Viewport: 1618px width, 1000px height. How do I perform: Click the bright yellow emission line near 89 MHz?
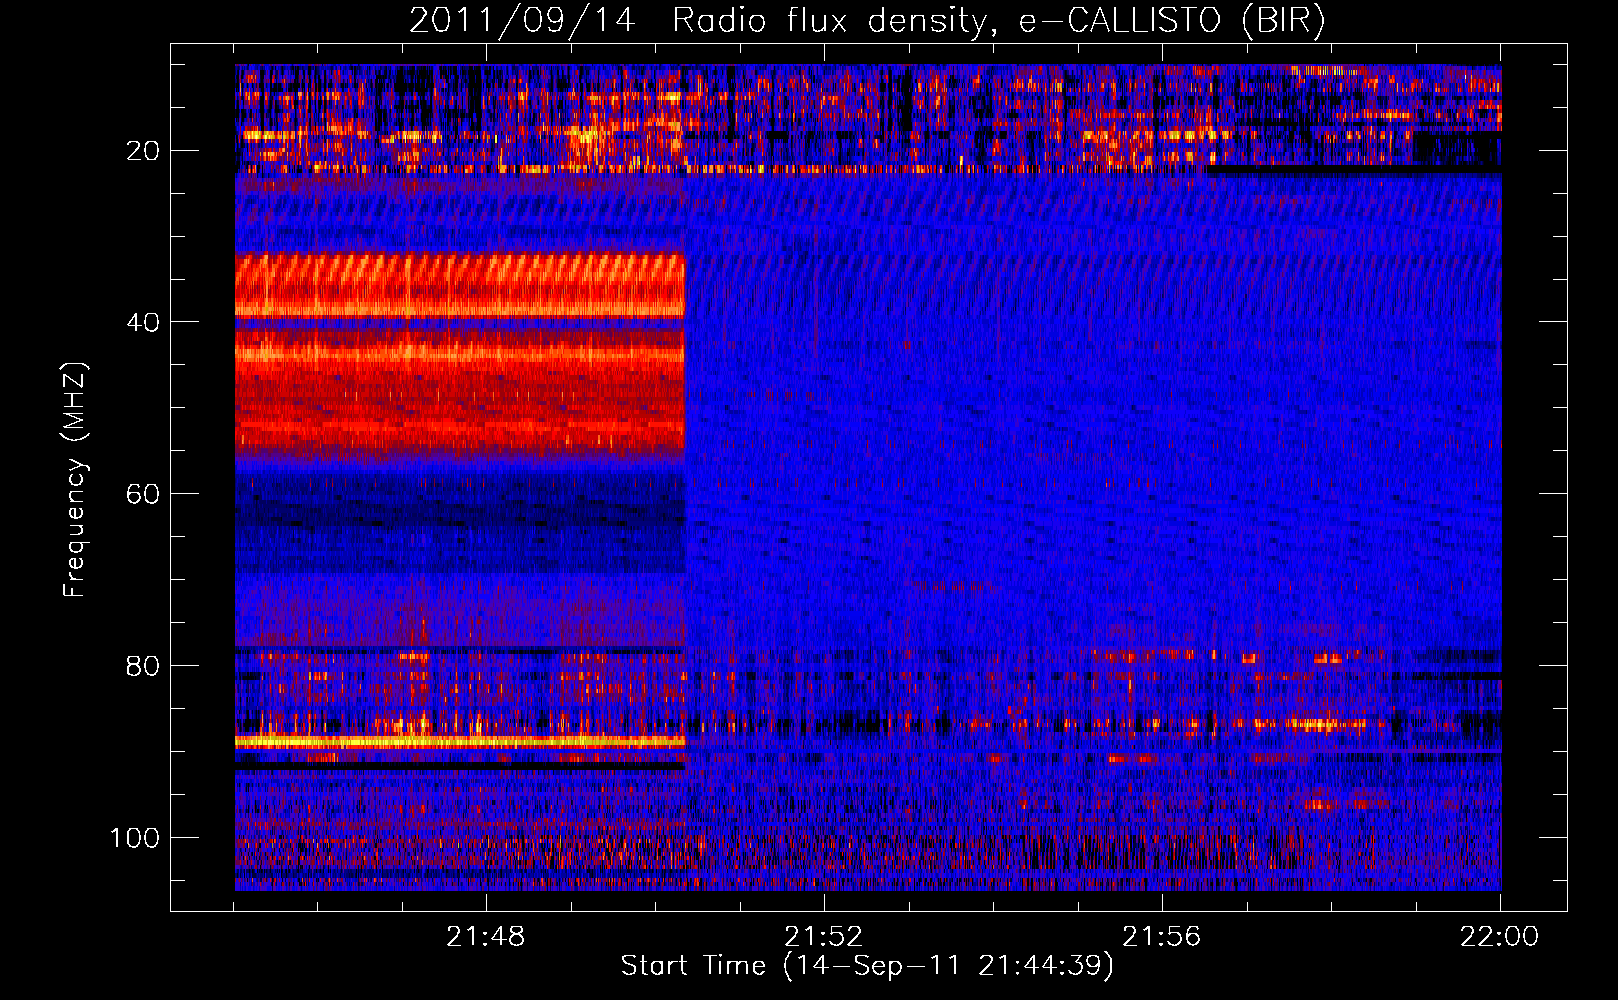click(460, 742)
